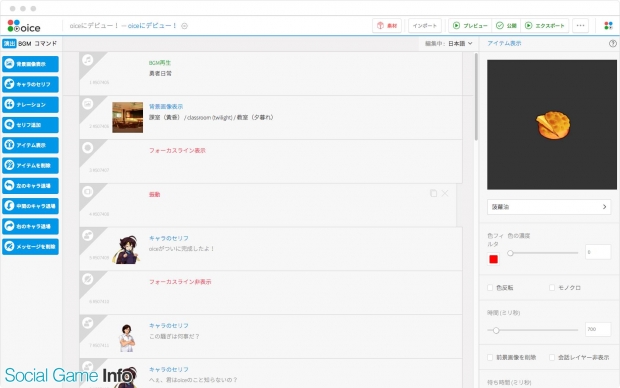
Task: Toggle the モノクロ checkbox
Action: point(552,288)
